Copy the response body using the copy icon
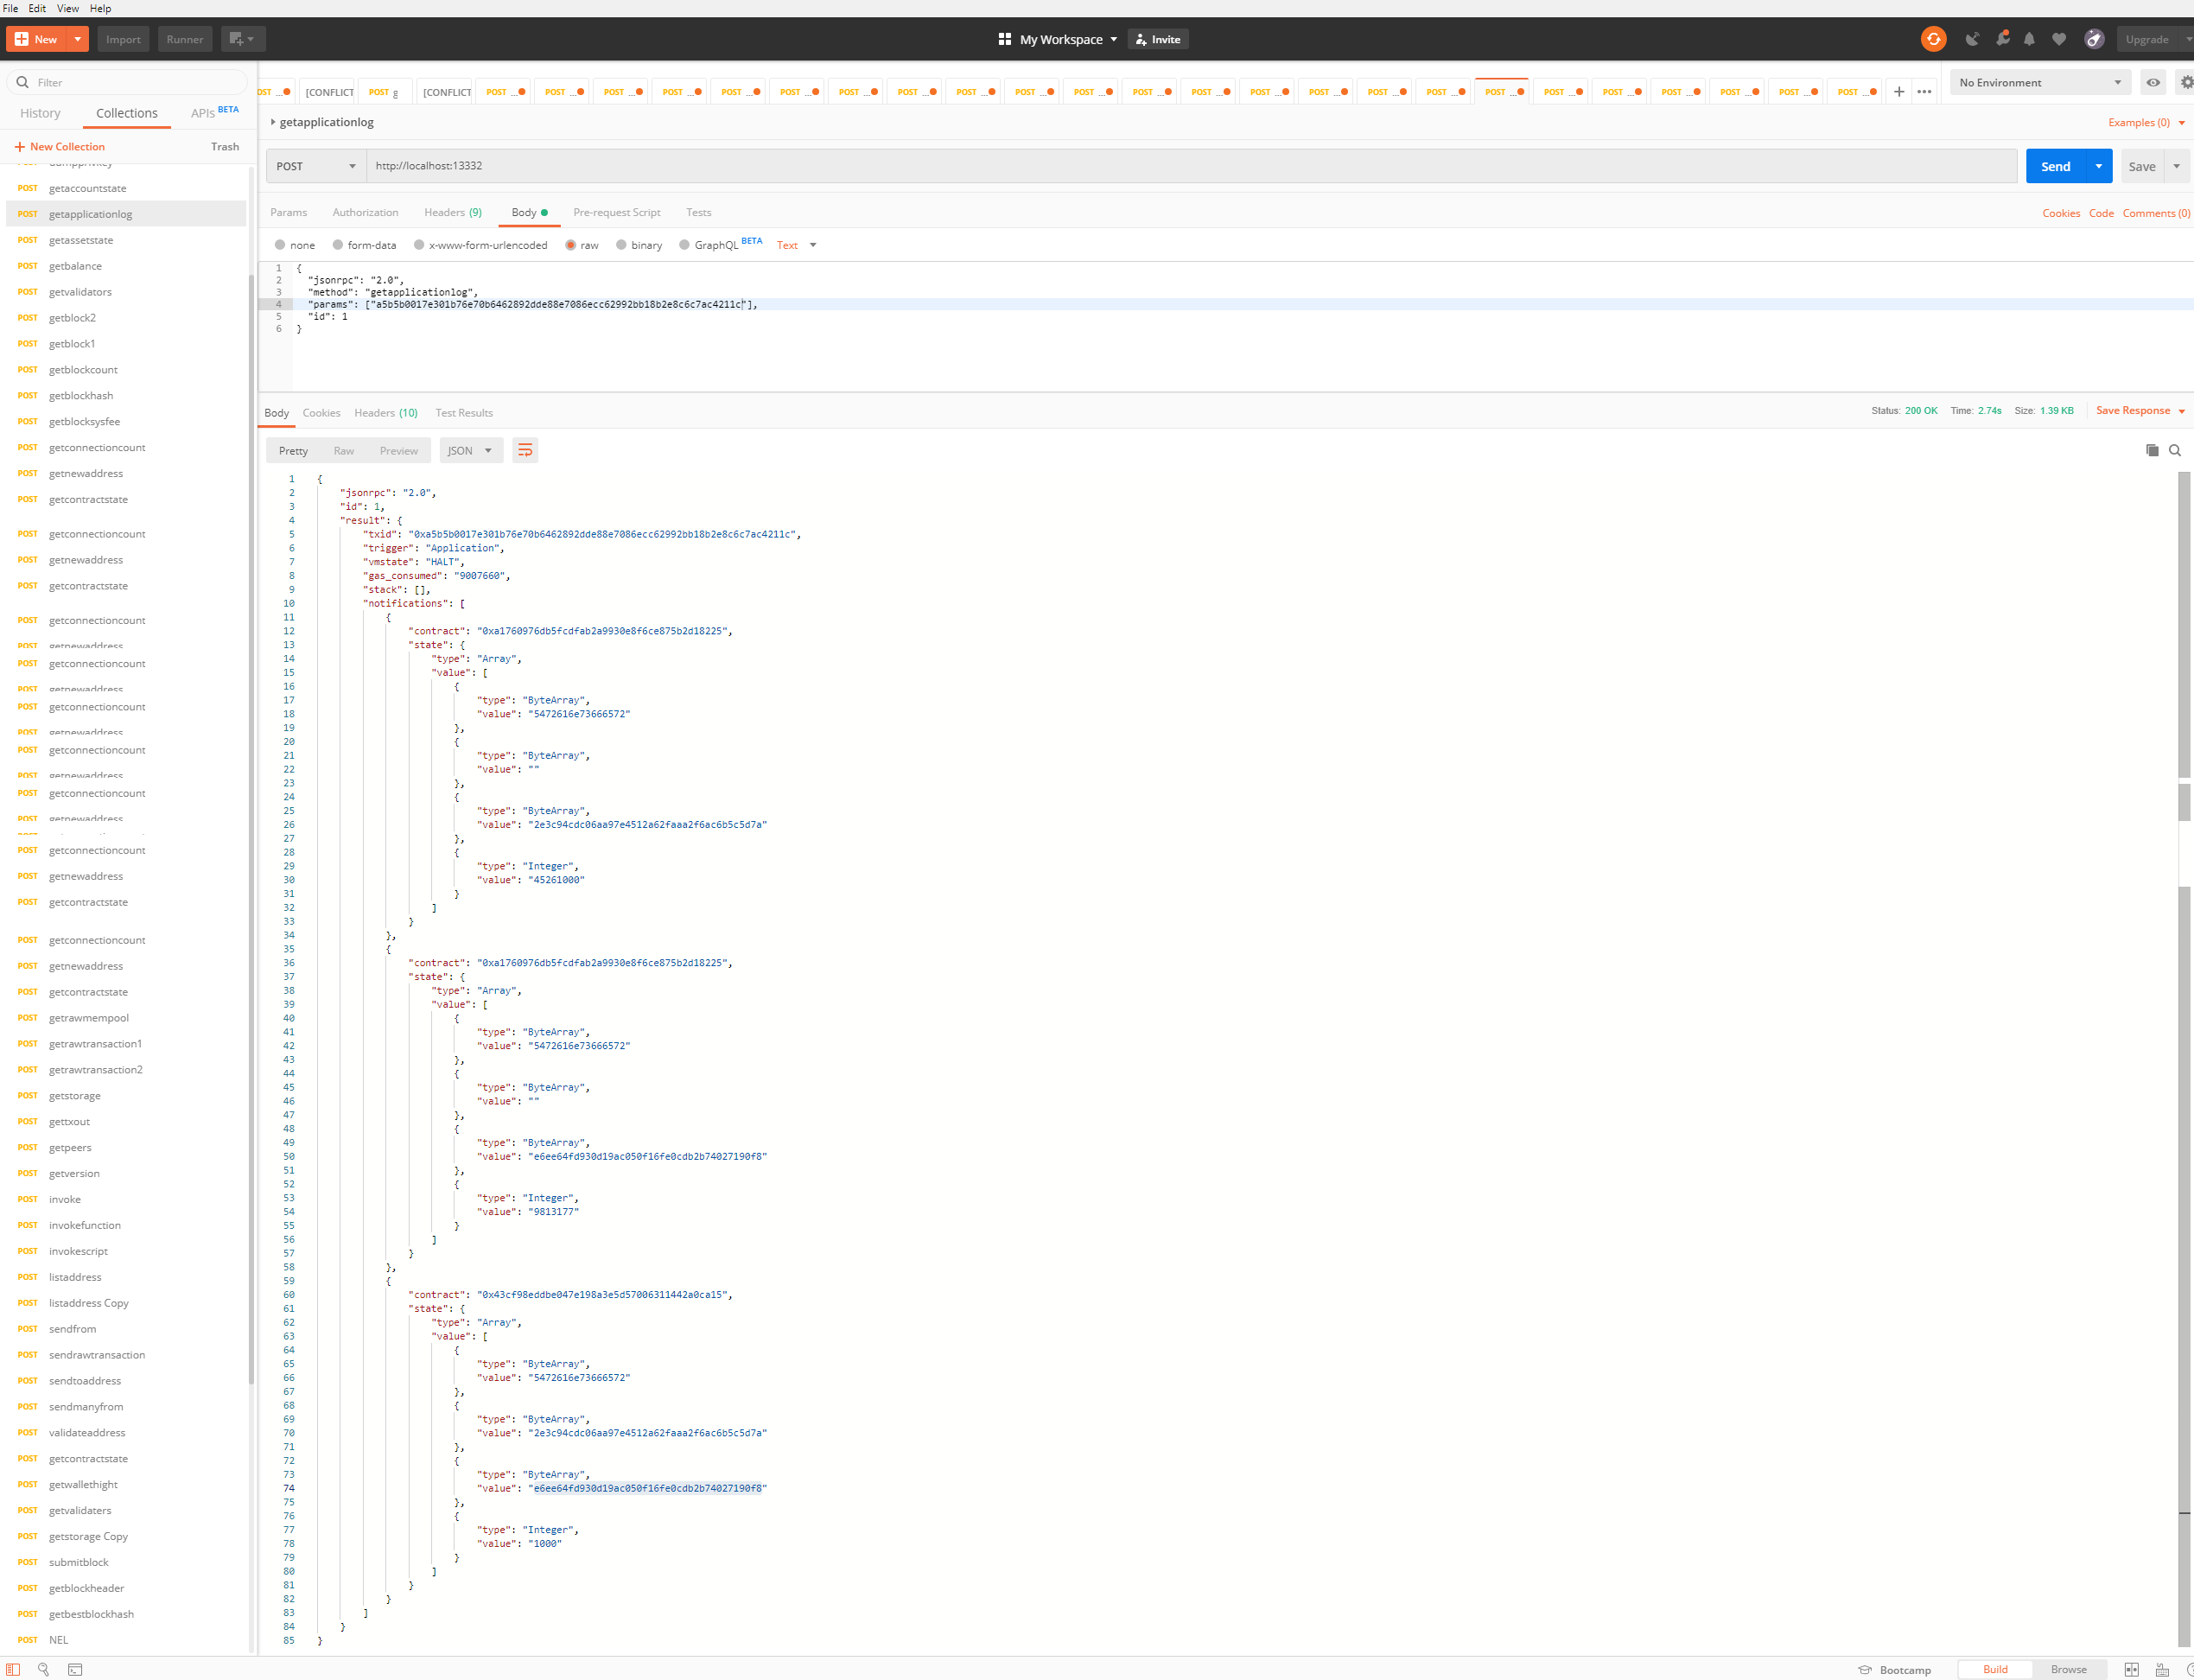 2152,450
